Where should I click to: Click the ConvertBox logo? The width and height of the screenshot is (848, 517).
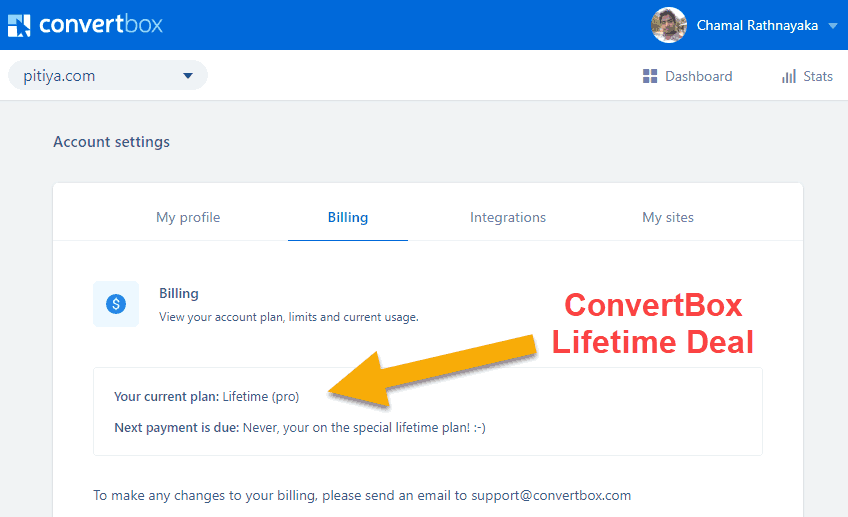coord(85,25)
